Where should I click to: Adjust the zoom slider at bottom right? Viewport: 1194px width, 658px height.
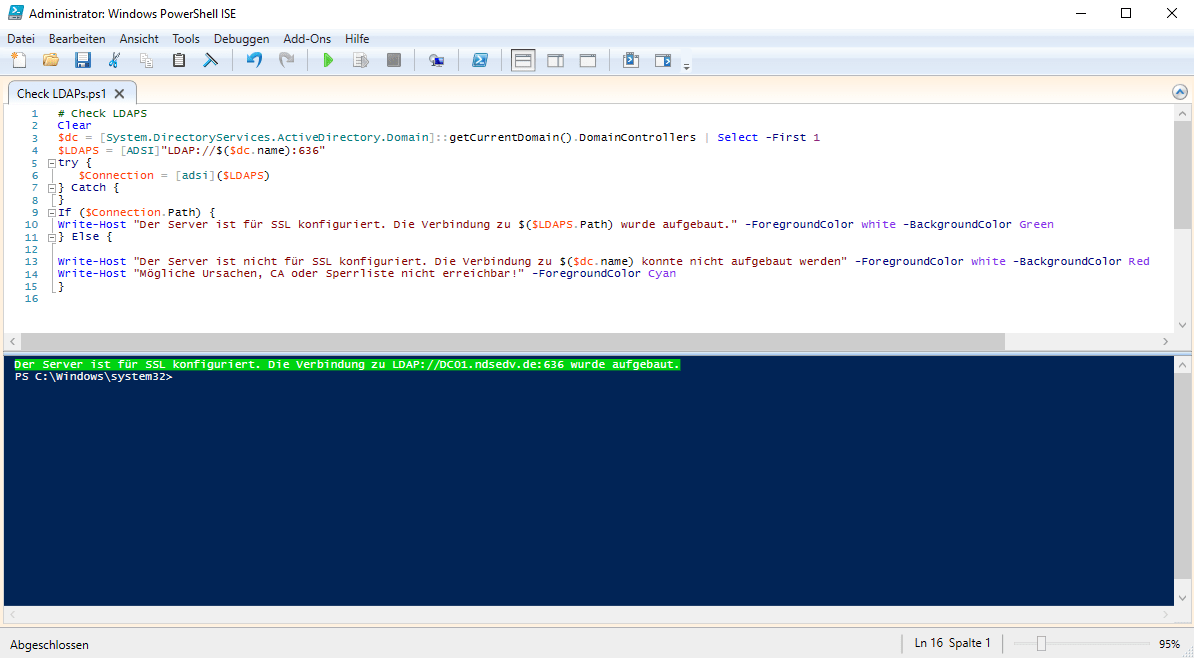pos(1043,643)
